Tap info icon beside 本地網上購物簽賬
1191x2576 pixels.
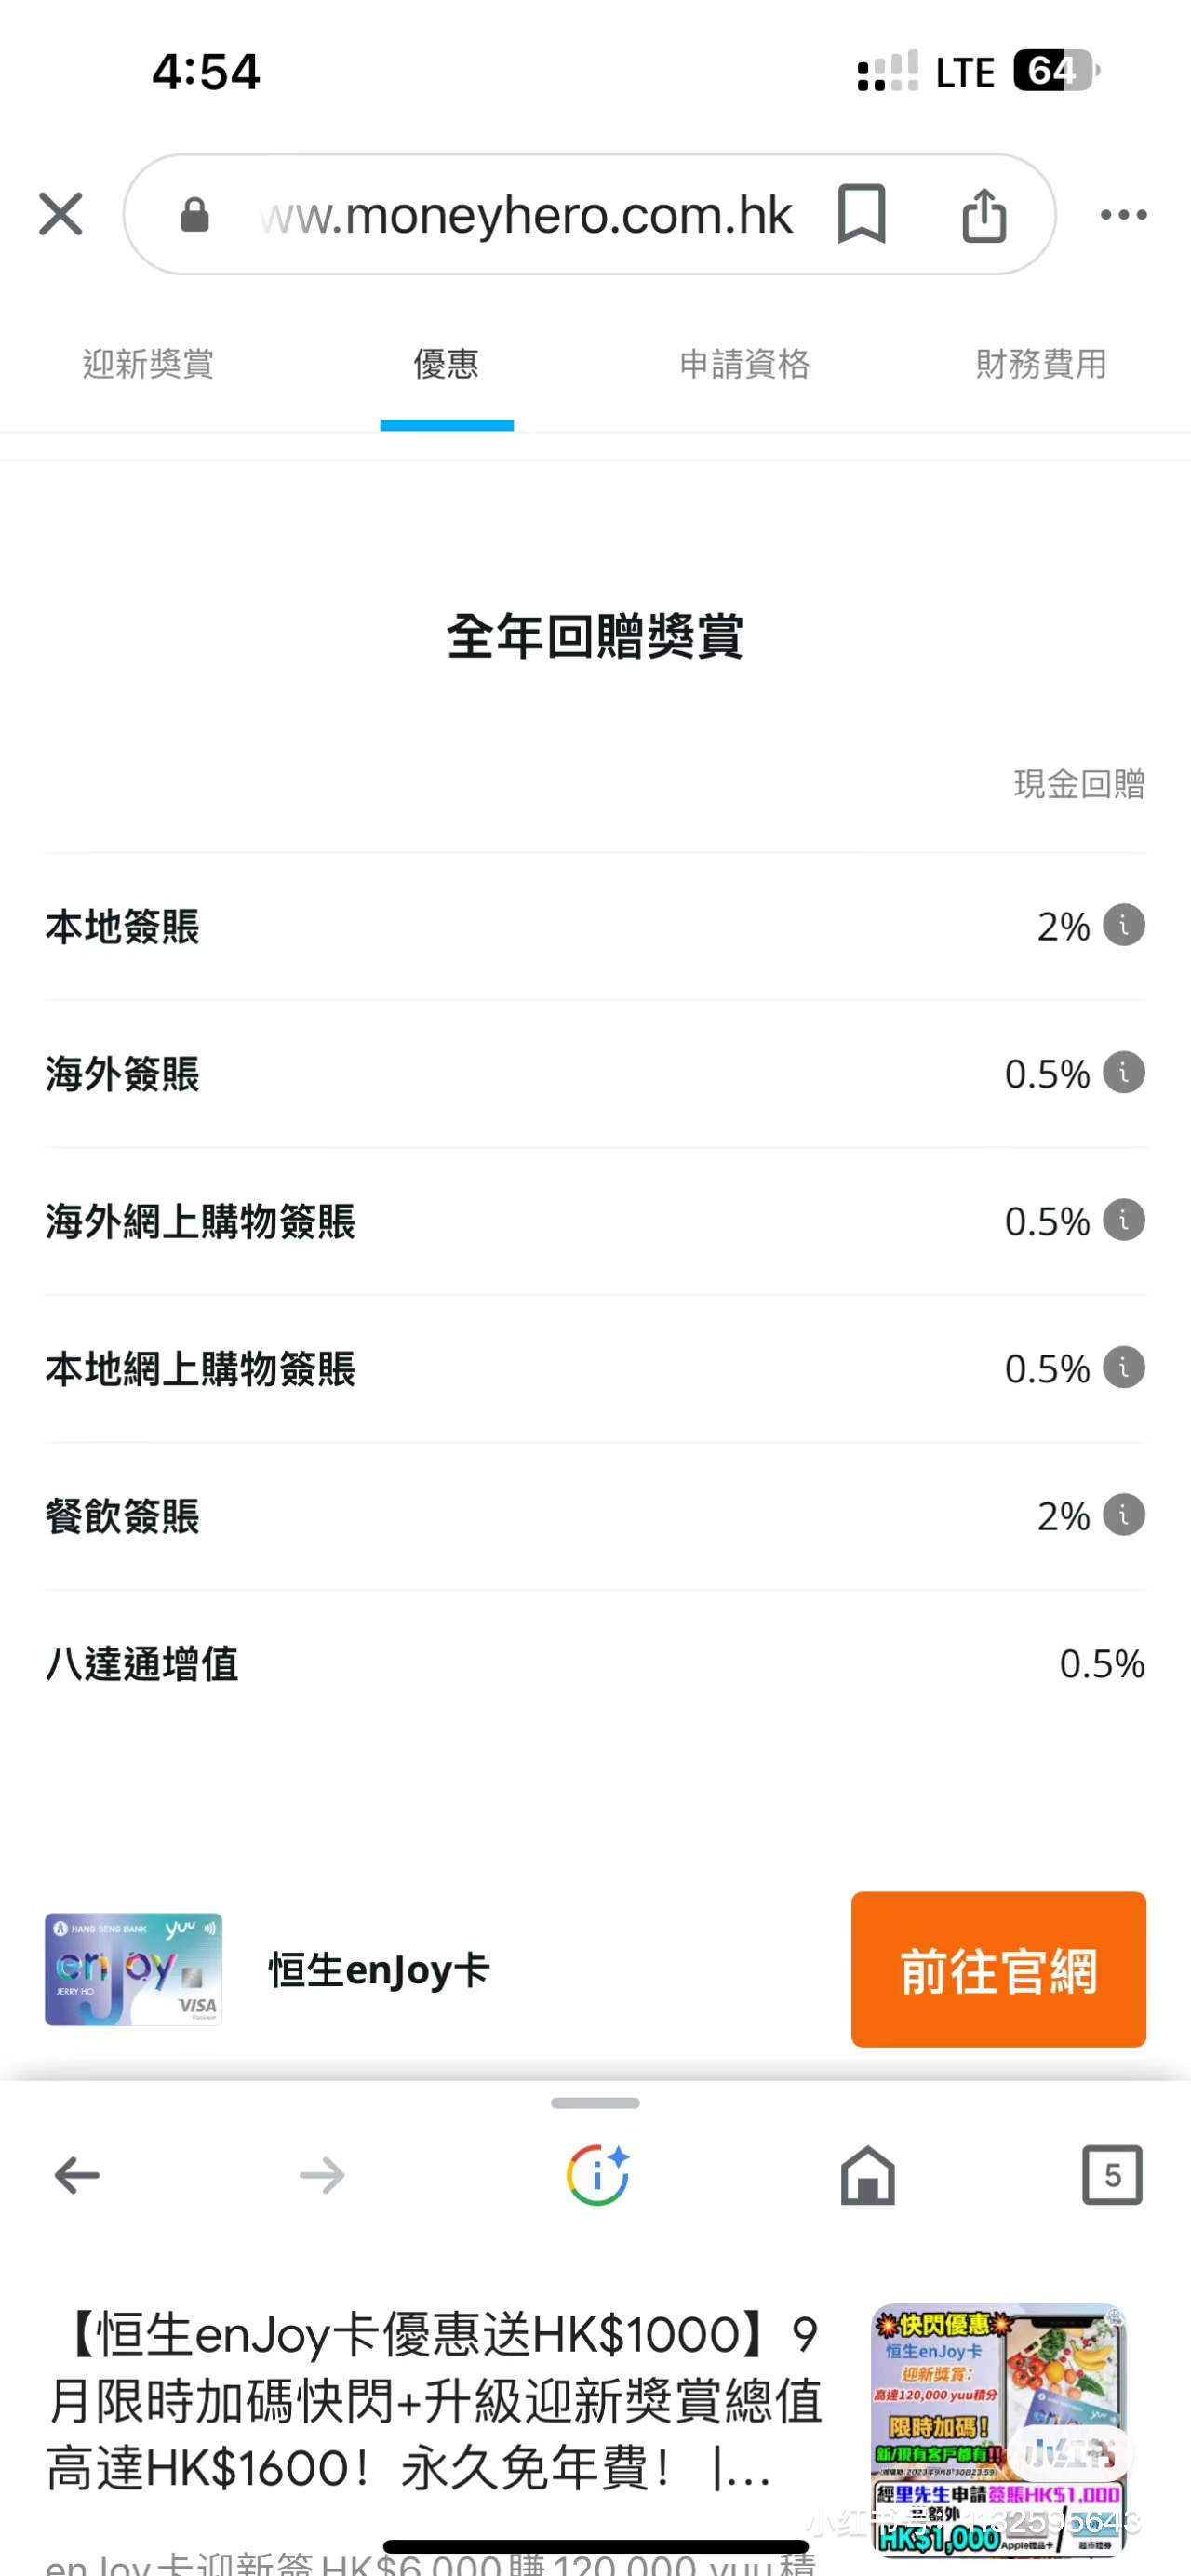coord(1123,1367)
